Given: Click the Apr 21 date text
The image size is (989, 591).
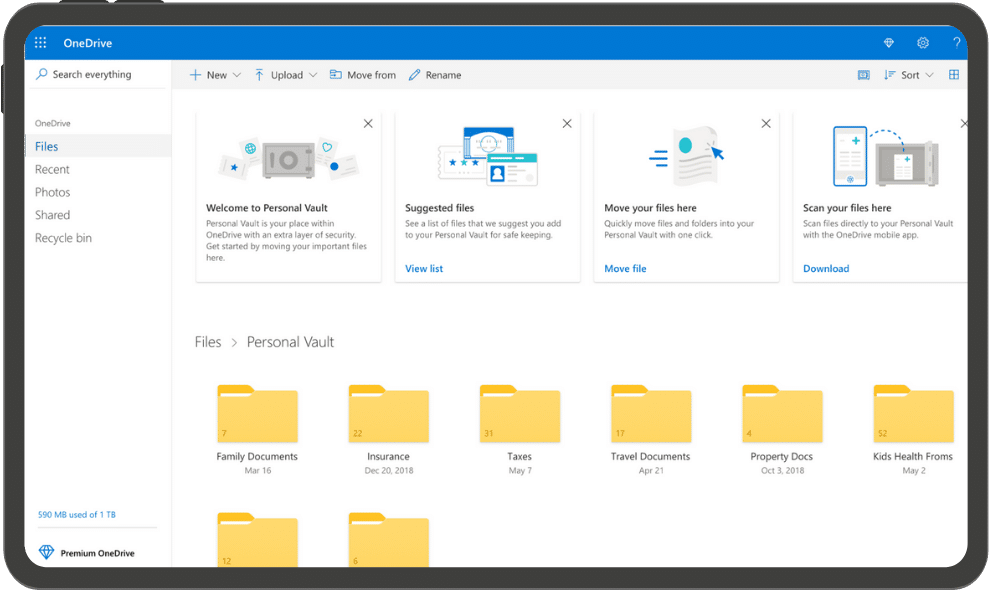Looking at the screenshot, I should (x=651, y=471).
